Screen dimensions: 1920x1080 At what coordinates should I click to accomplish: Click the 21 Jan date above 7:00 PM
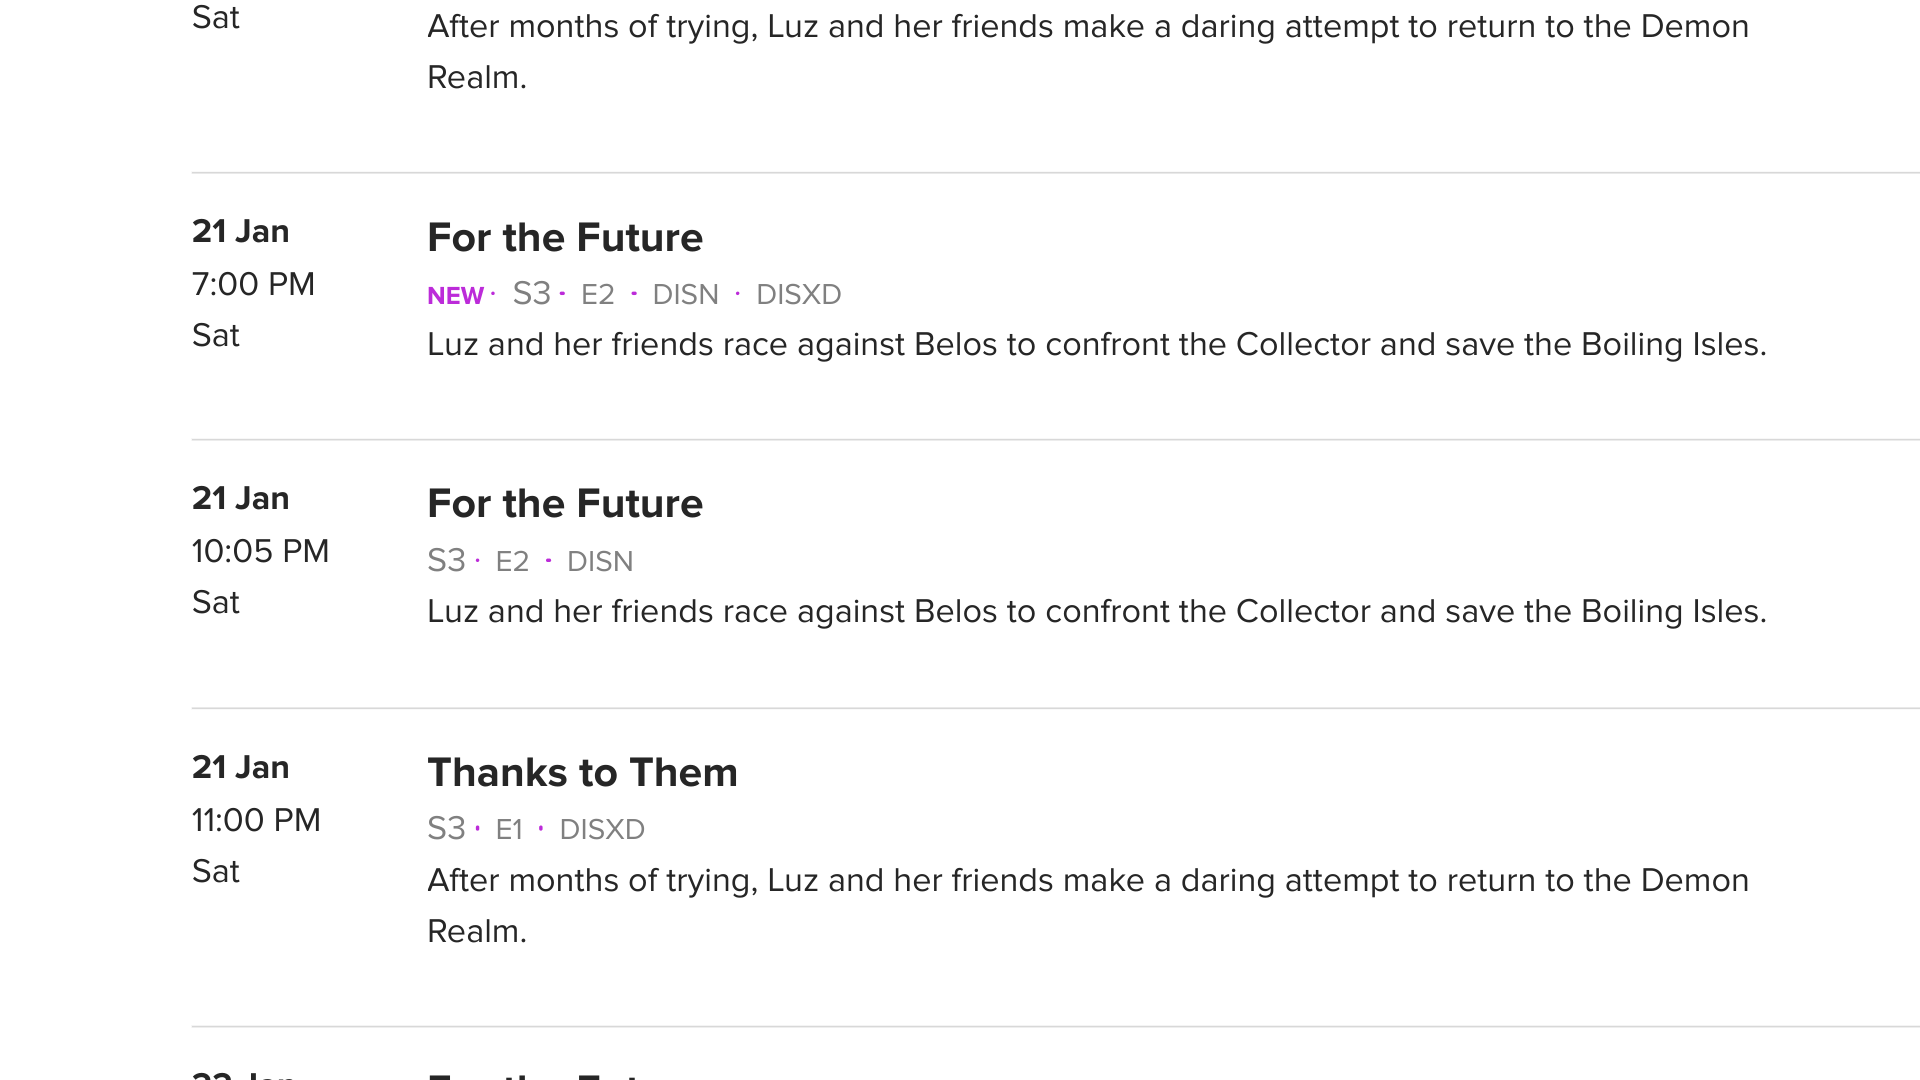(240, 232)
